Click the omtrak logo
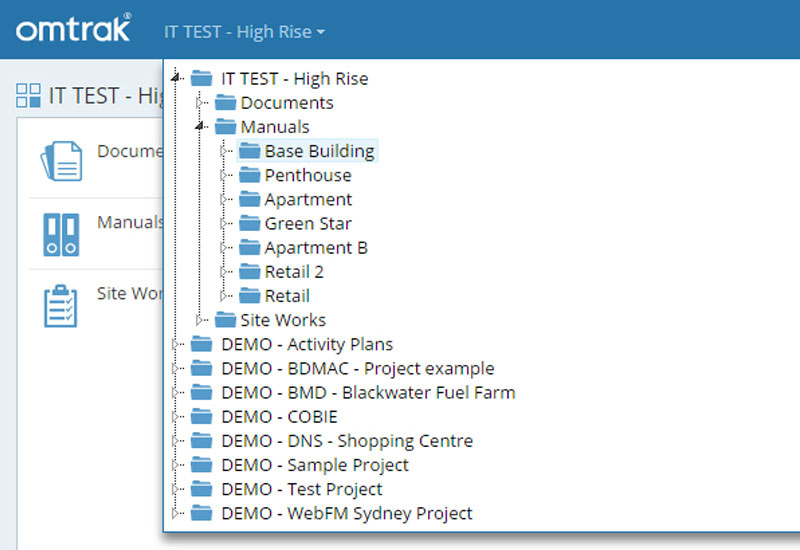The image size is (800, 550). (73, 28)
